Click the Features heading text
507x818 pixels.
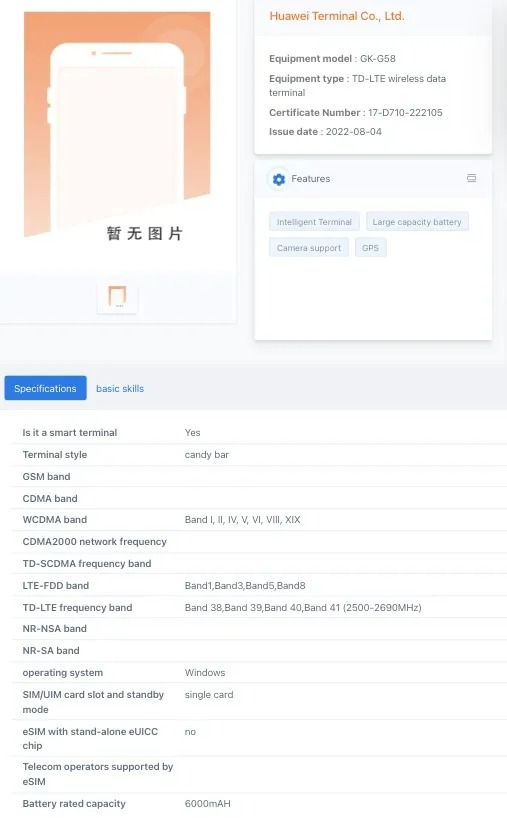pyautogui.click(x=311, y=178)
